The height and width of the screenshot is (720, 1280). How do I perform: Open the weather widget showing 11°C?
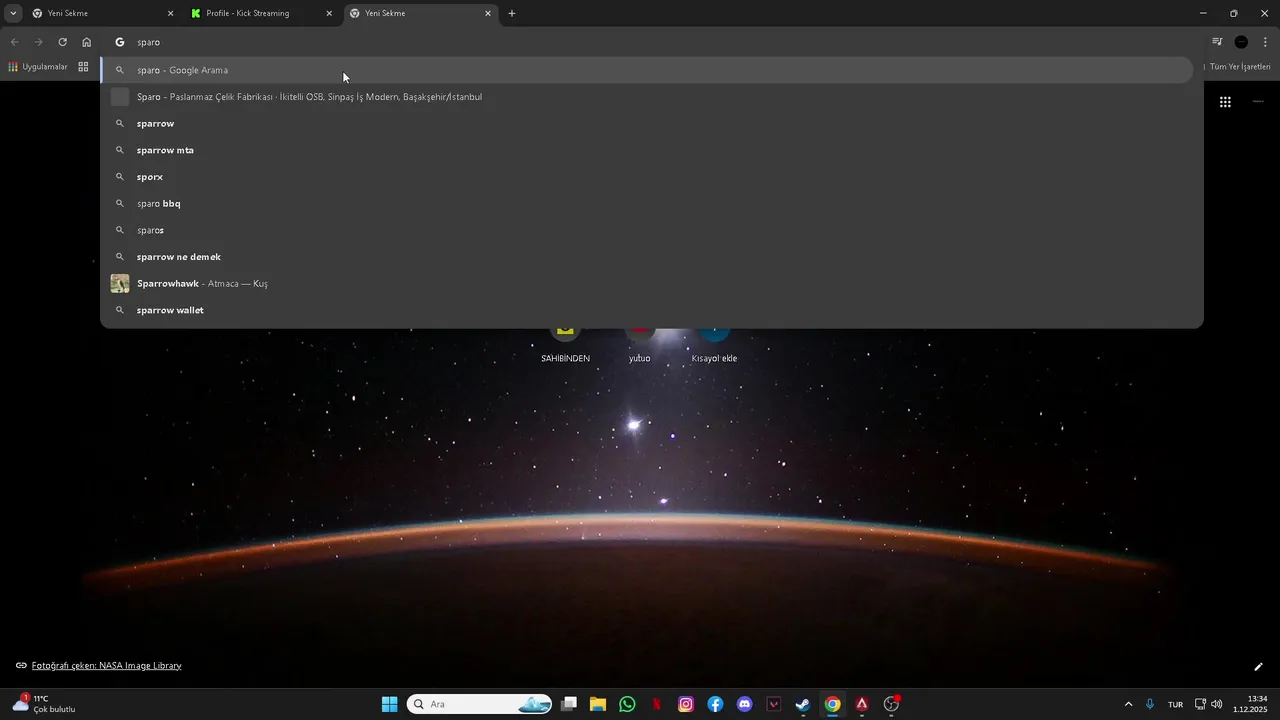click(x=45, y=704)
